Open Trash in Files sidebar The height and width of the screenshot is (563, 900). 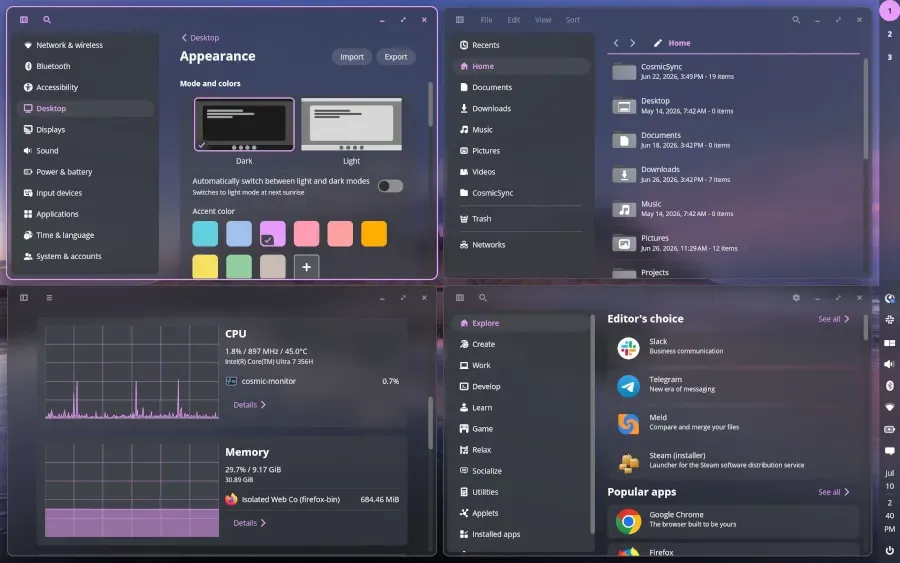(x=521, y=219)
